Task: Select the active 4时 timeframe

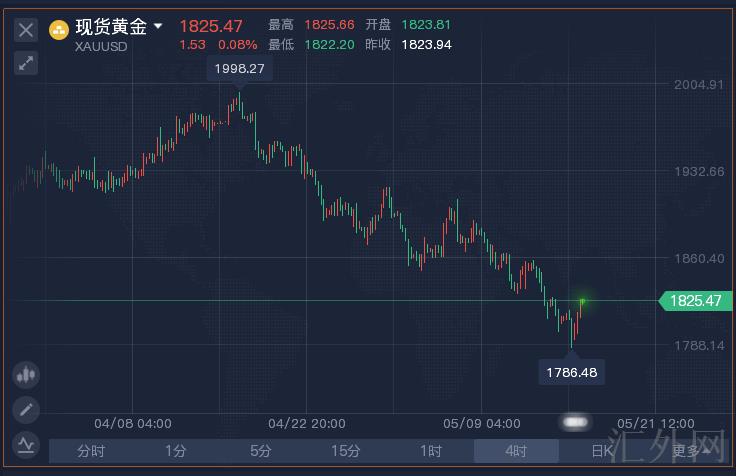Action: pyautogui.click(x=516, y=451)
